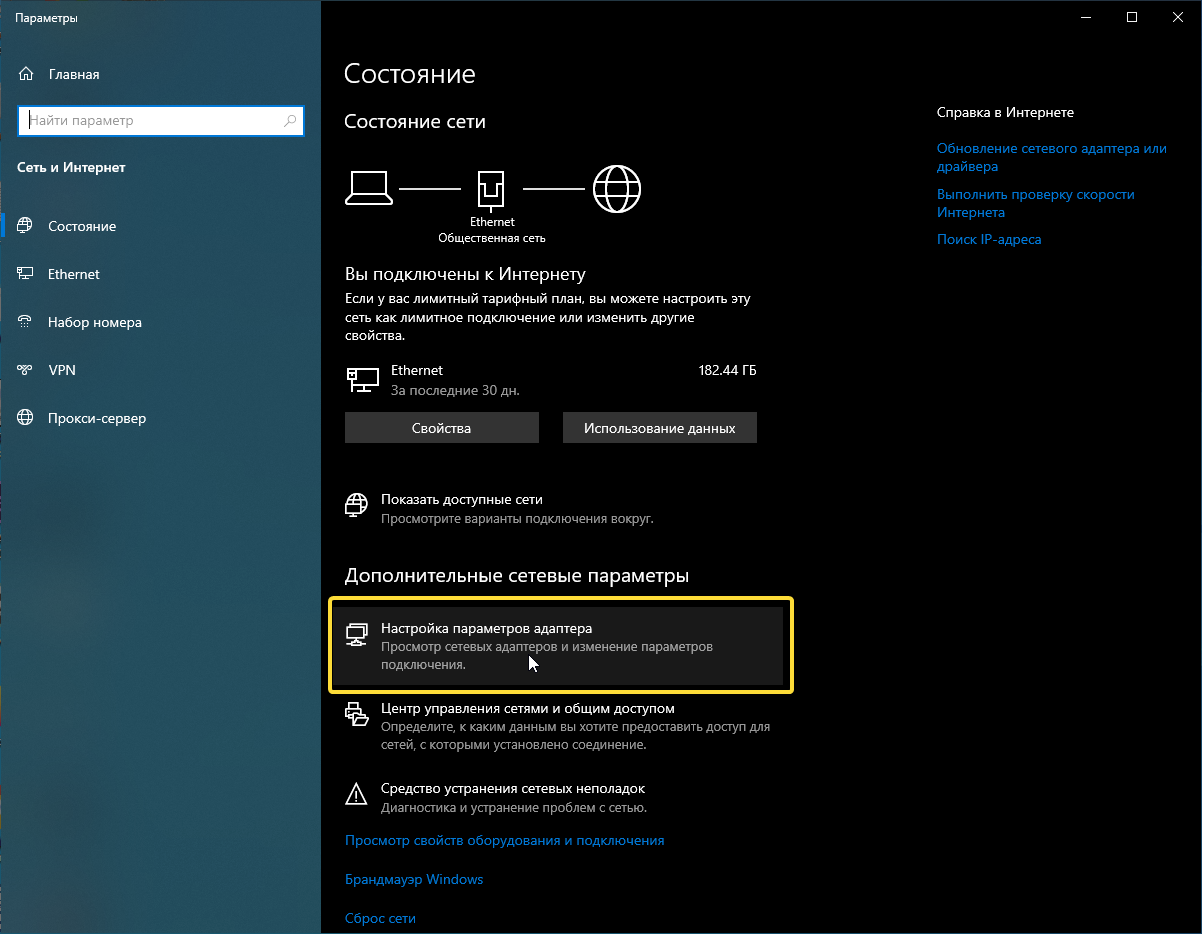1202x934 pixels.
Task: Click the globe icon beside Состояние
Action: coord(26,226)
